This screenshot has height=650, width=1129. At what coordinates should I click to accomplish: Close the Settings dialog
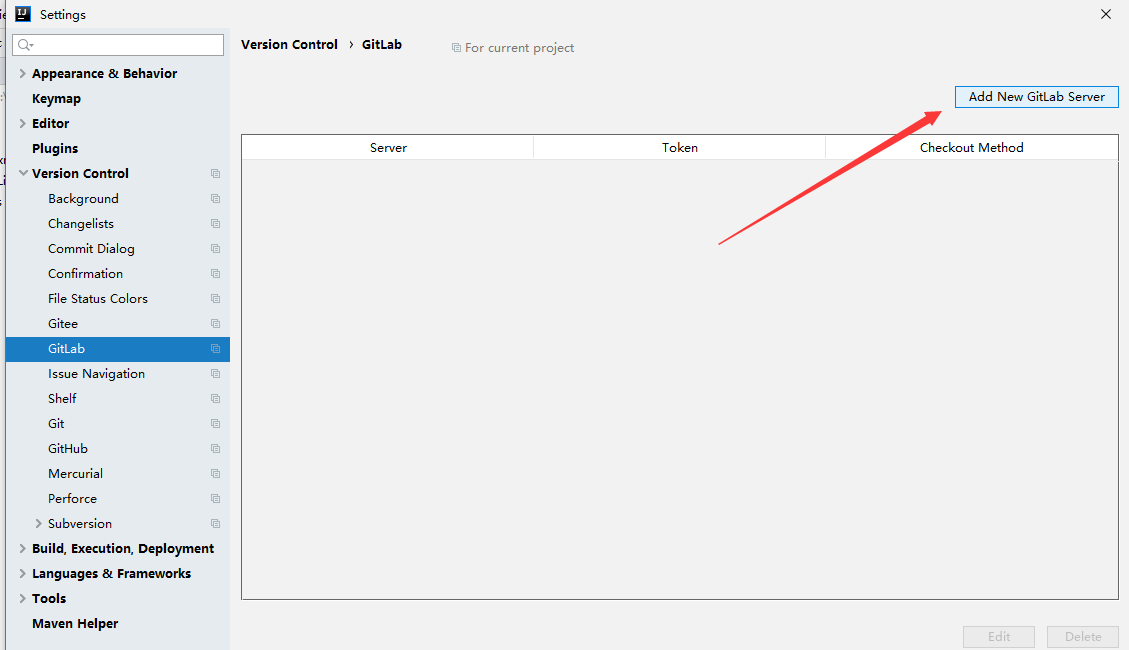[1106, 14]
